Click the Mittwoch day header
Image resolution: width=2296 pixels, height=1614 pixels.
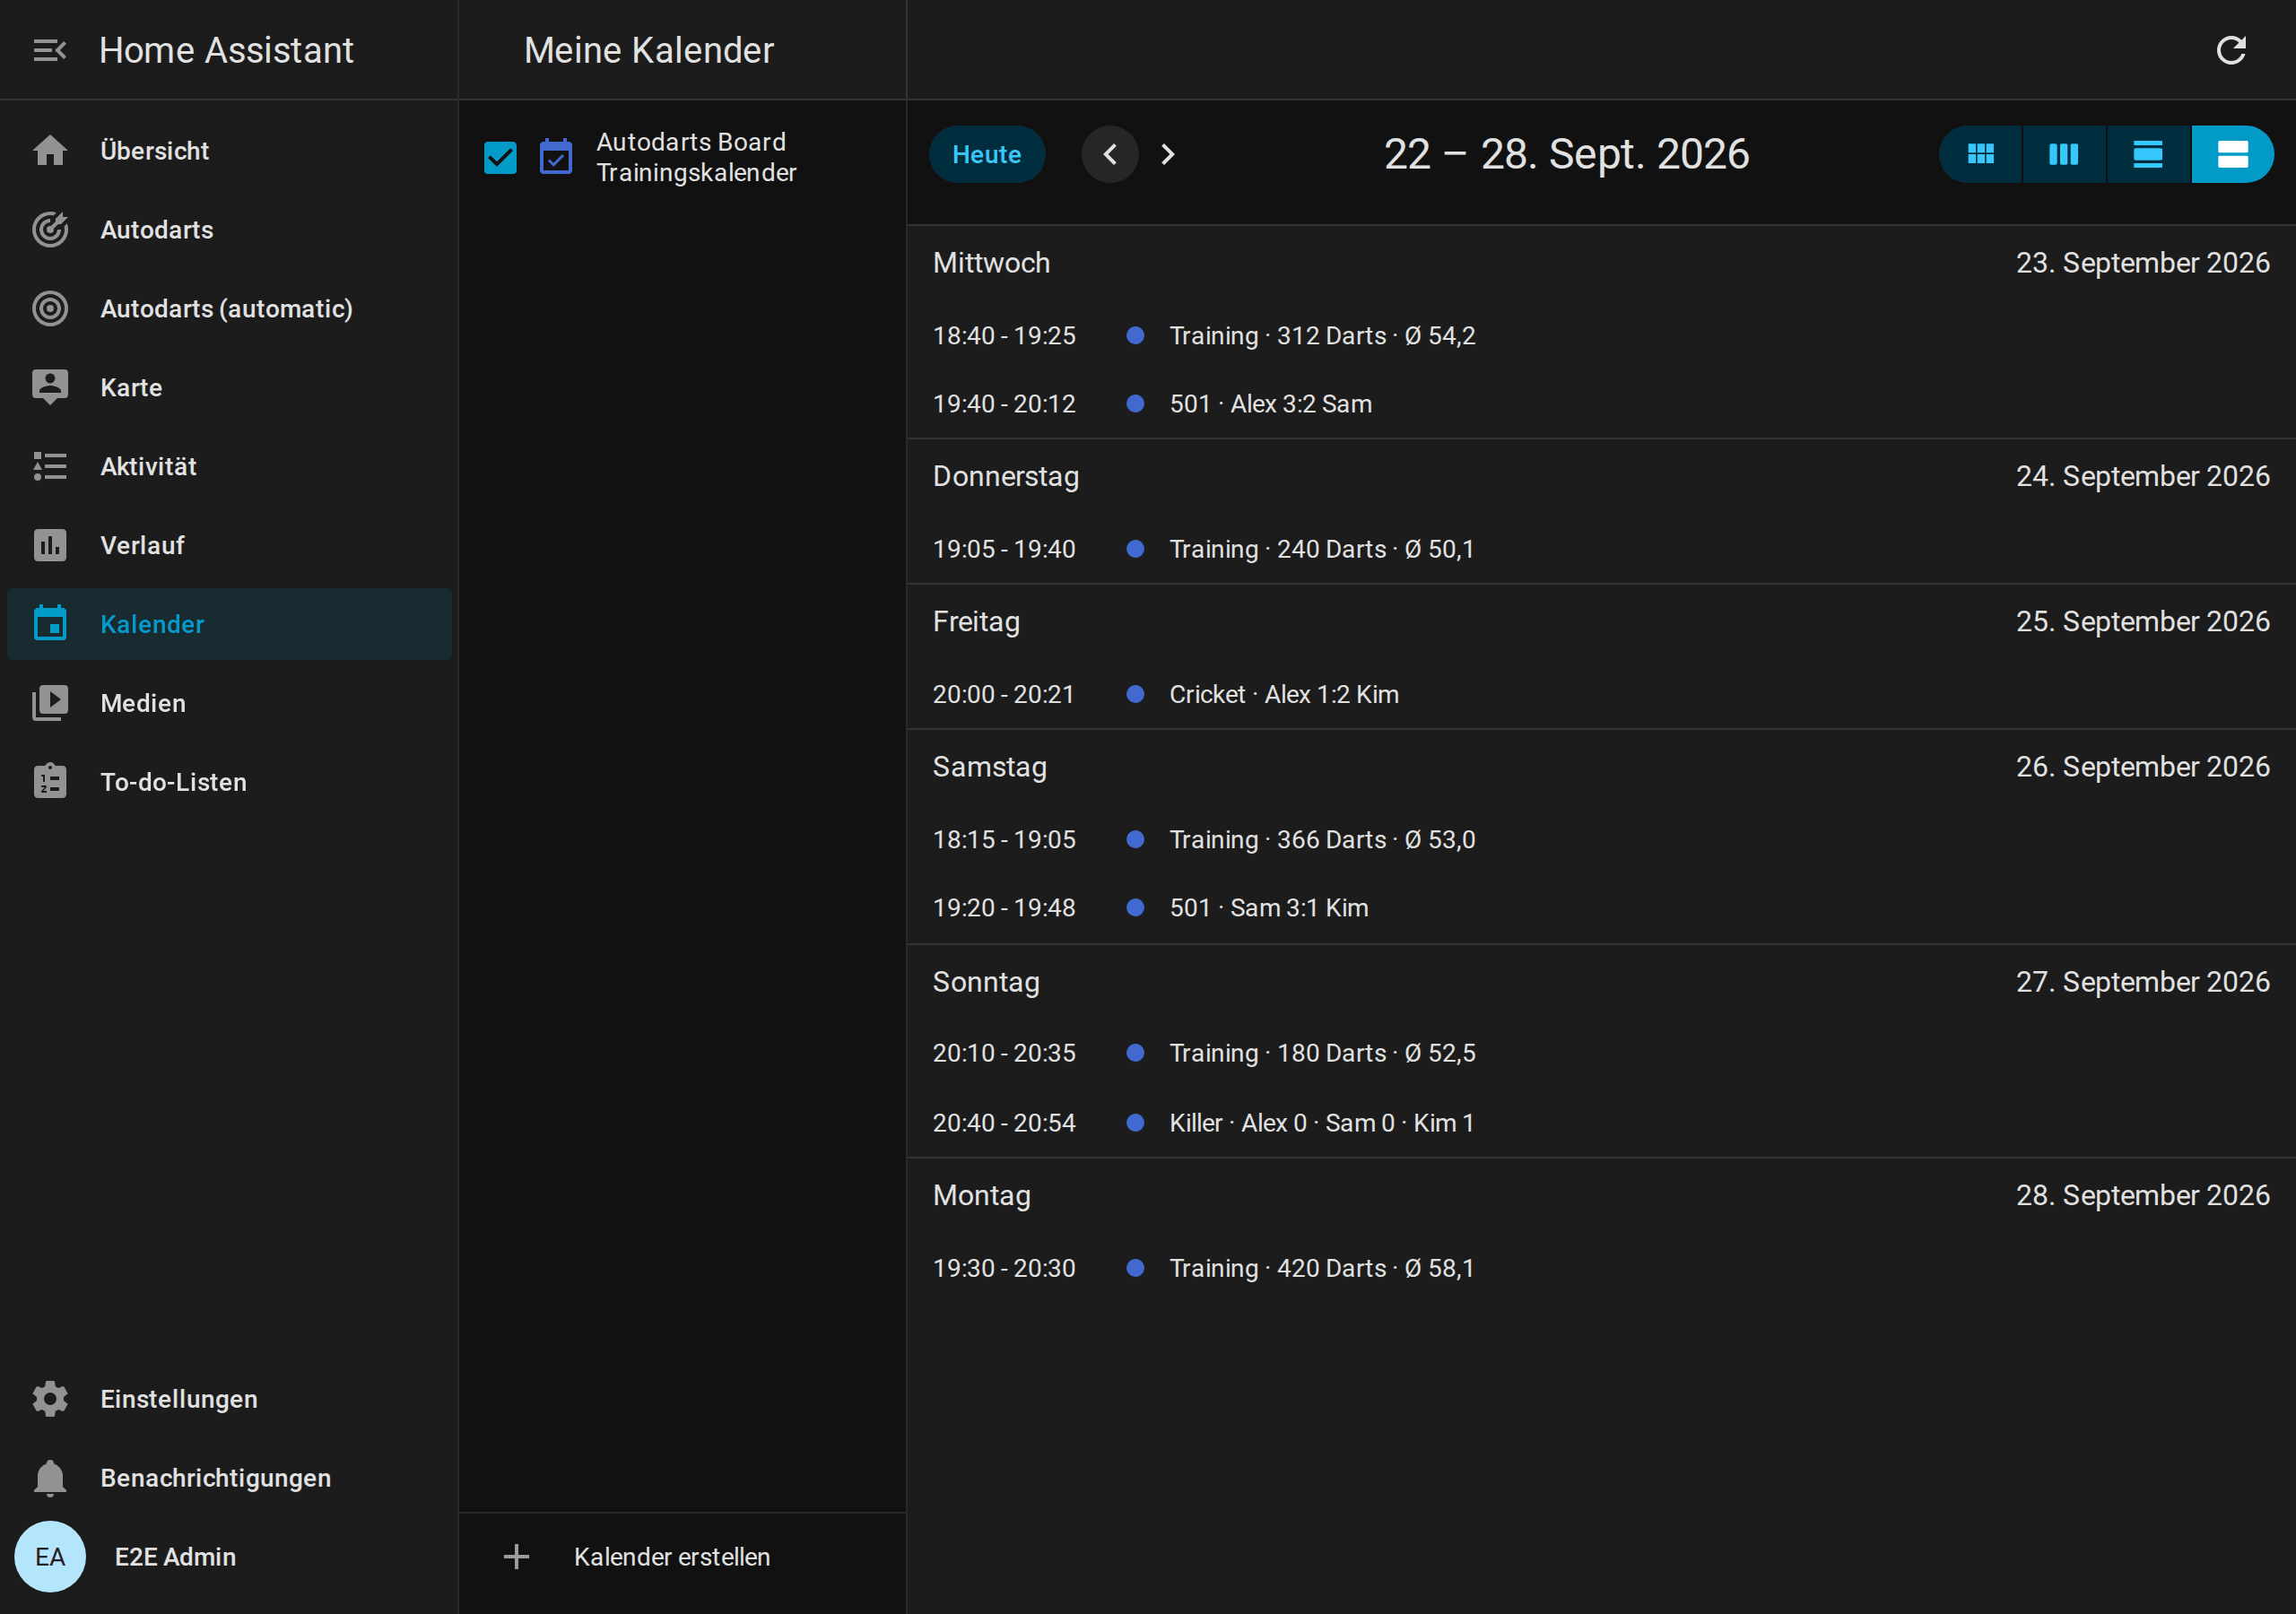click(991, 263)
